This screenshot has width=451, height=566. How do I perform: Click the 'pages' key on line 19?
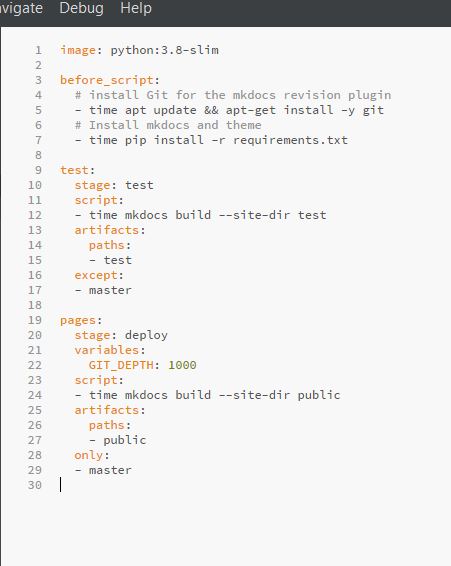coord(78,321)
